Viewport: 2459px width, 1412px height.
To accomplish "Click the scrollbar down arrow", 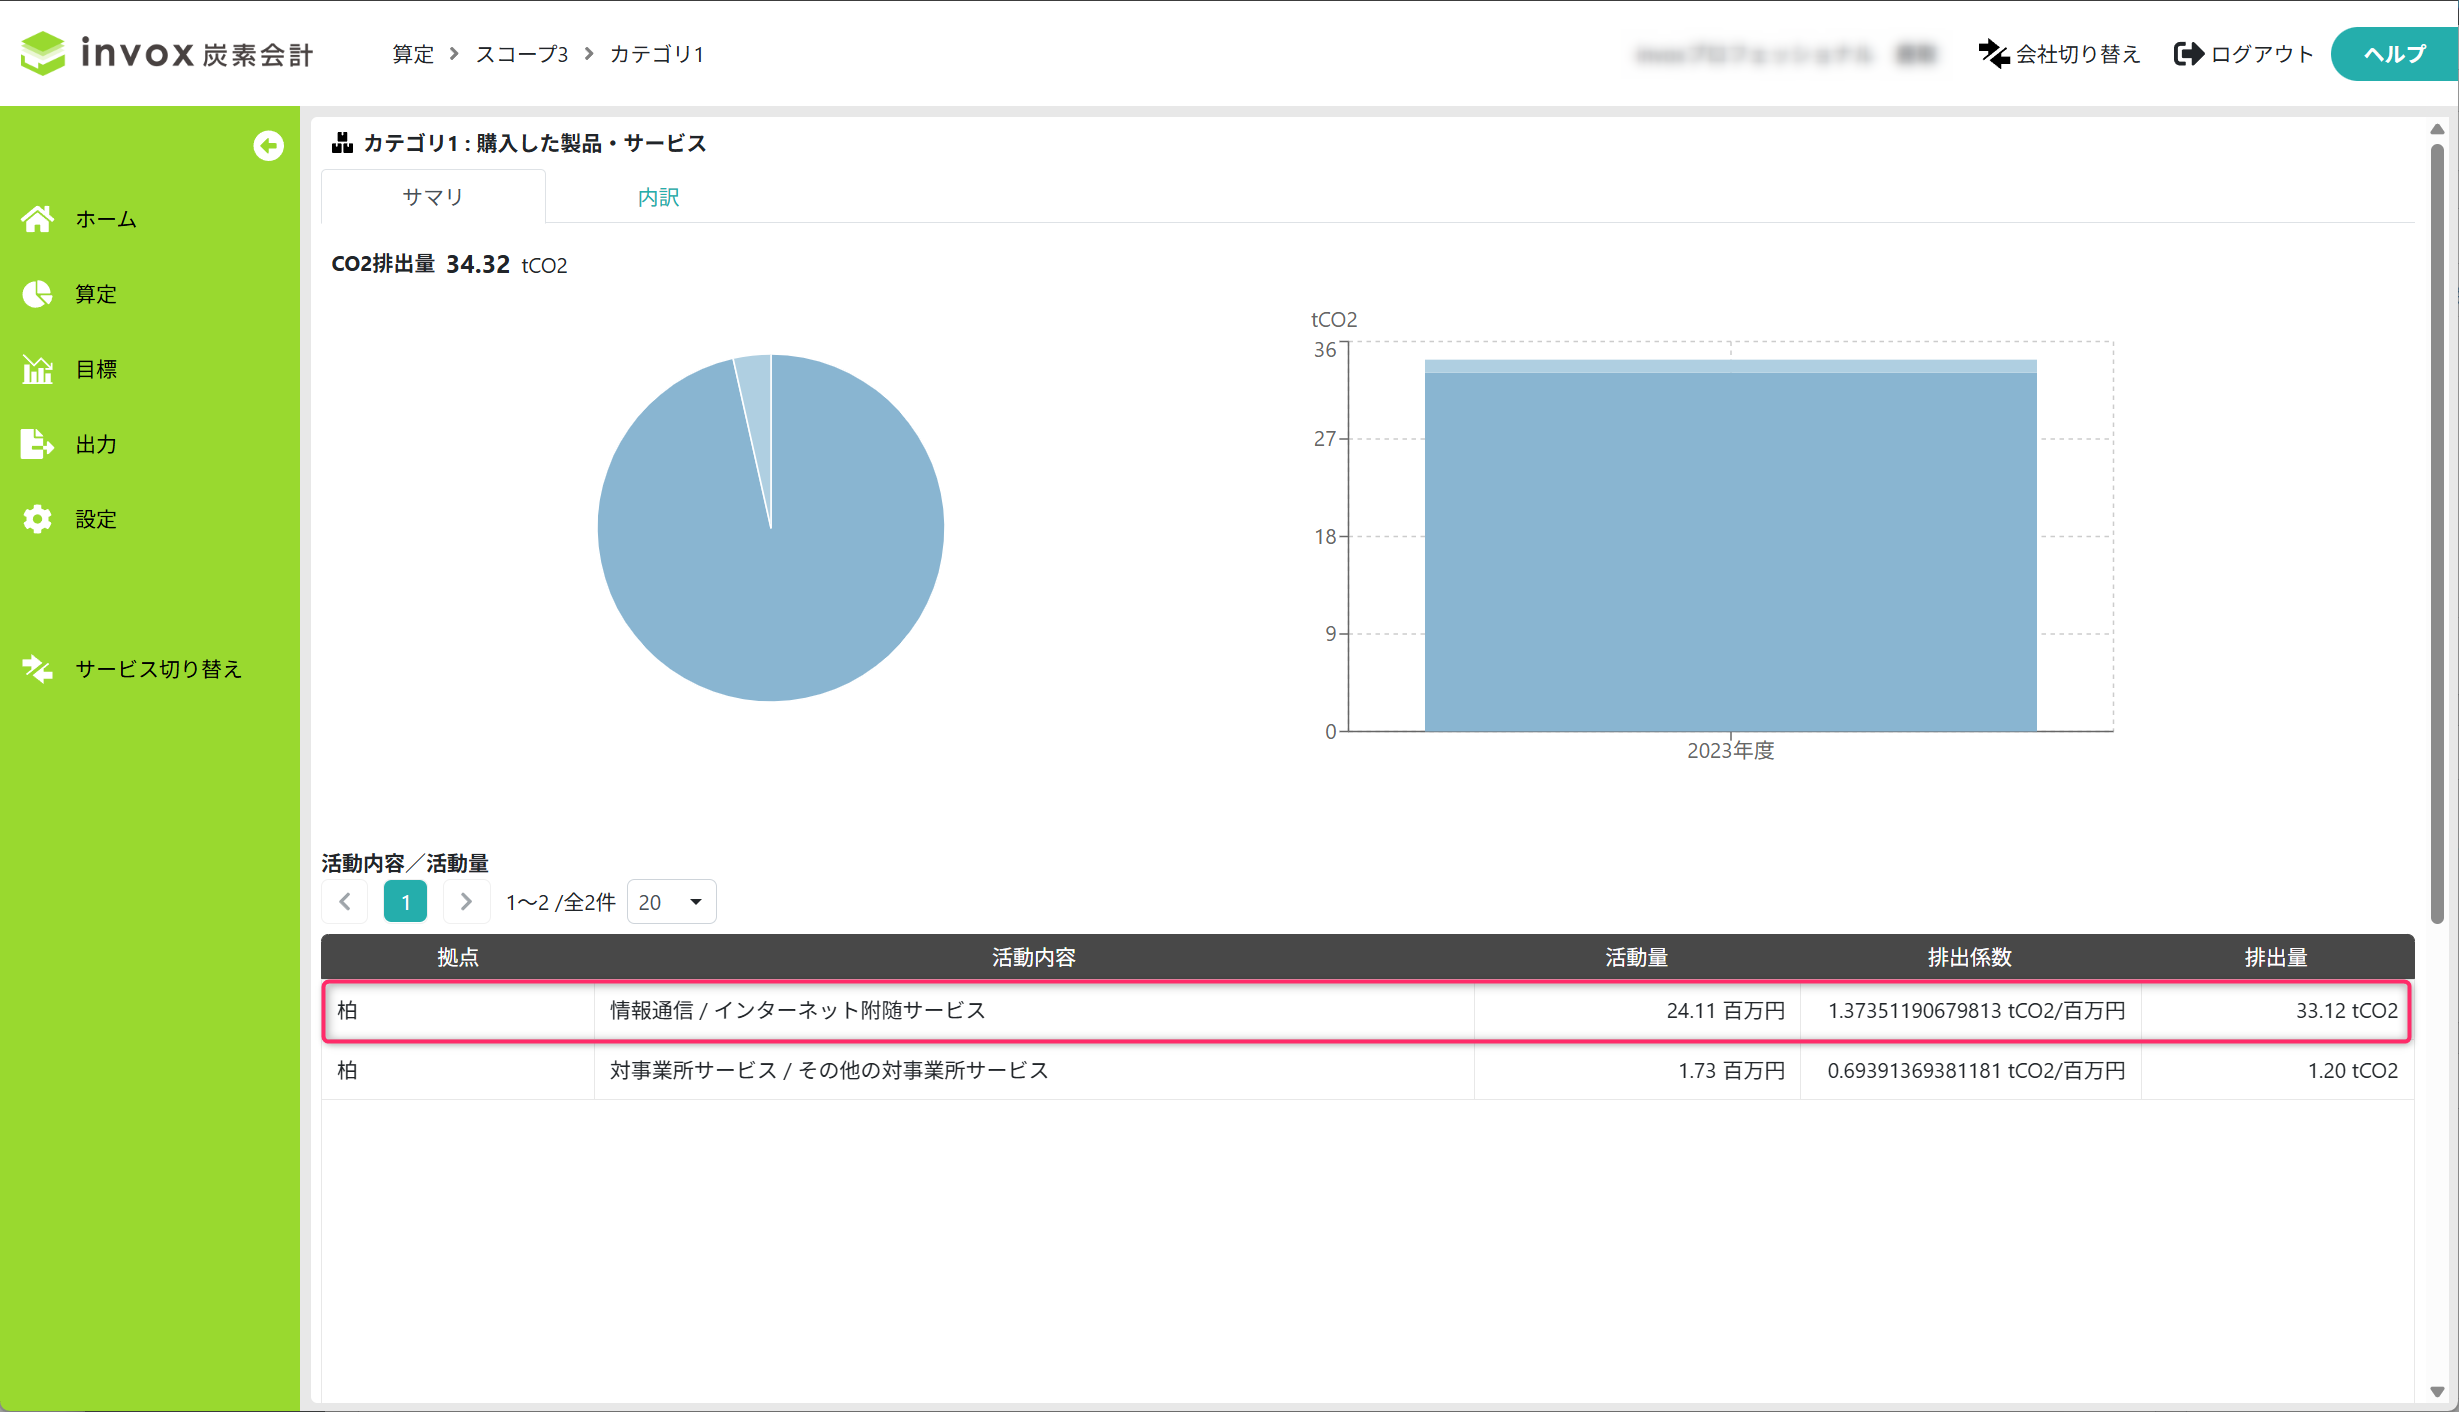I will click(2437, 1391).
